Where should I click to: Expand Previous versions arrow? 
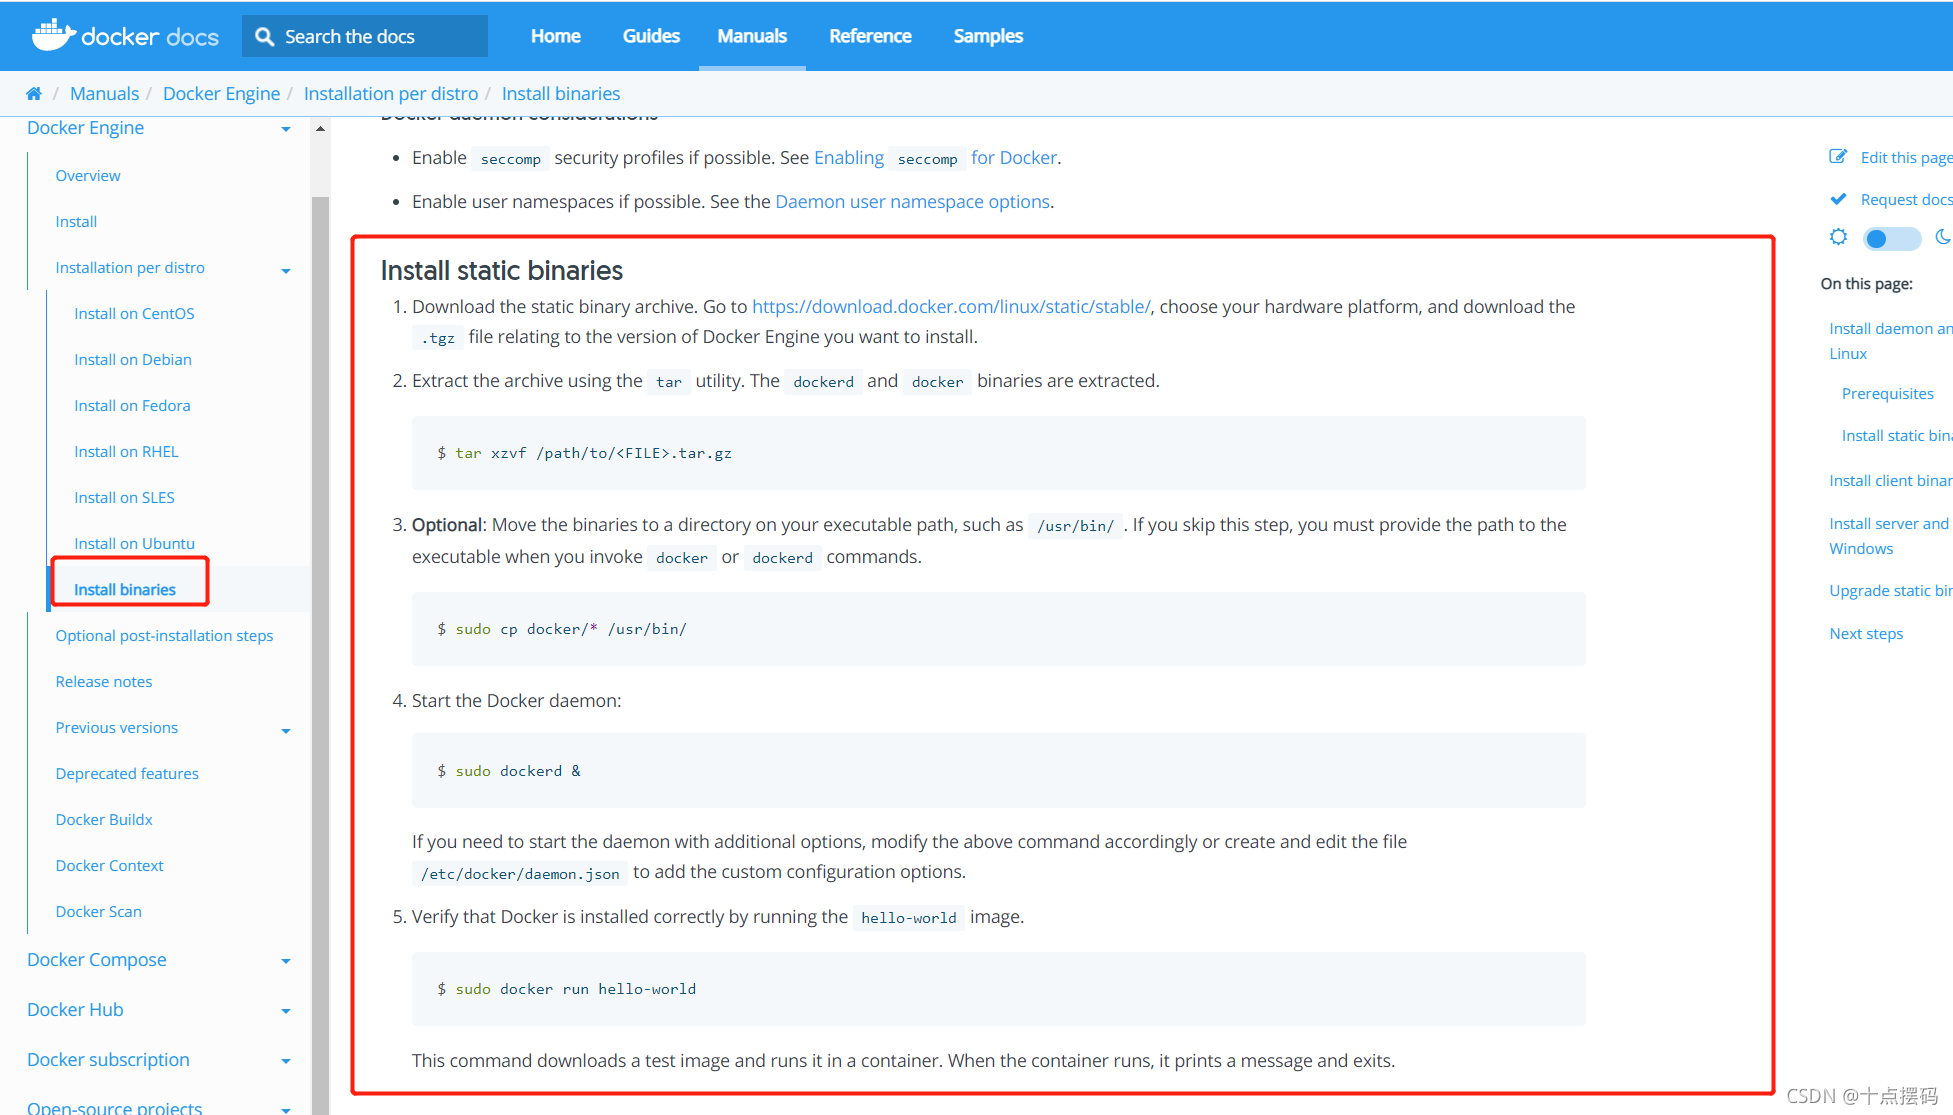click(x=286, y=731)
